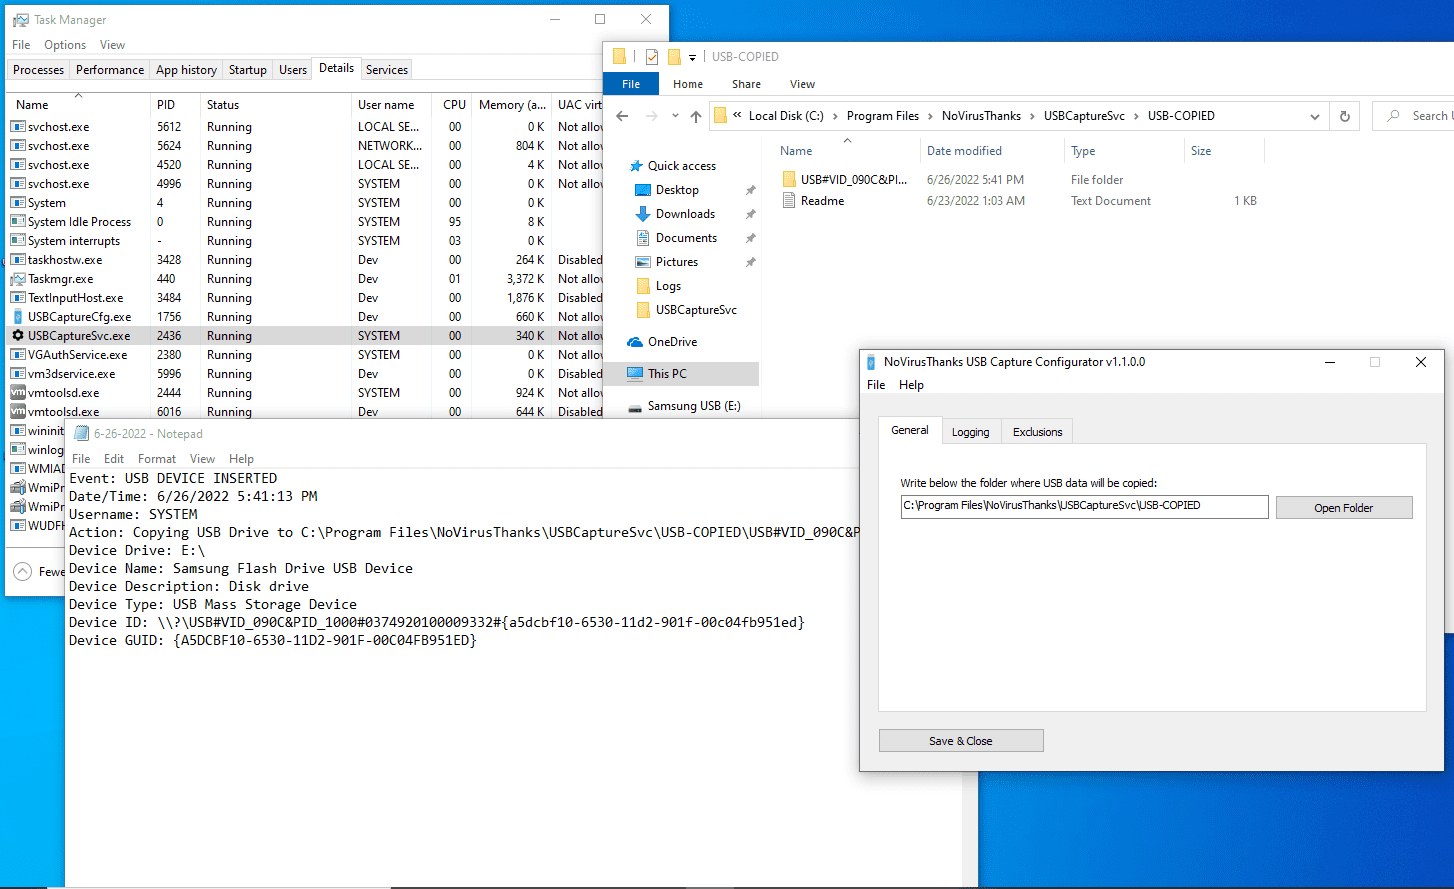This screenshot has height=889, width=1454.
Task: Expand the Explorer address bar history dropdown
Action: (x=1314, y=117)
